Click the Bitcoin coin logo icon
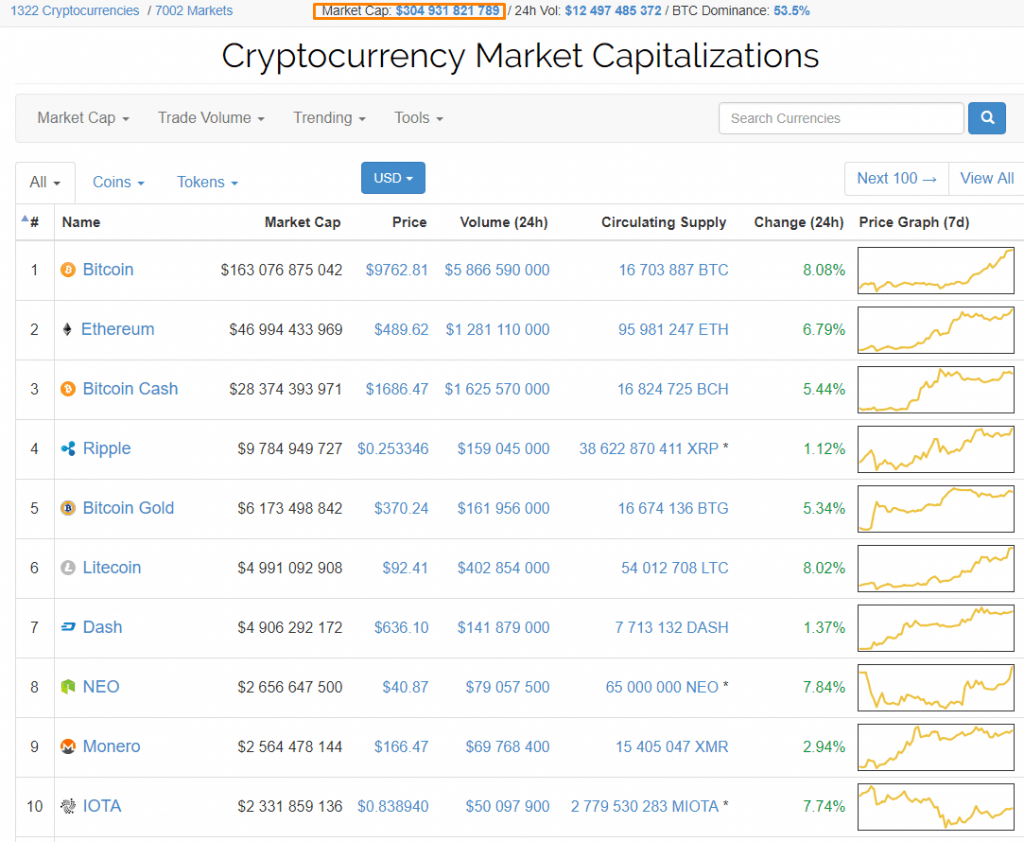This screenshot has width=1024, height=842. (68, 270)
